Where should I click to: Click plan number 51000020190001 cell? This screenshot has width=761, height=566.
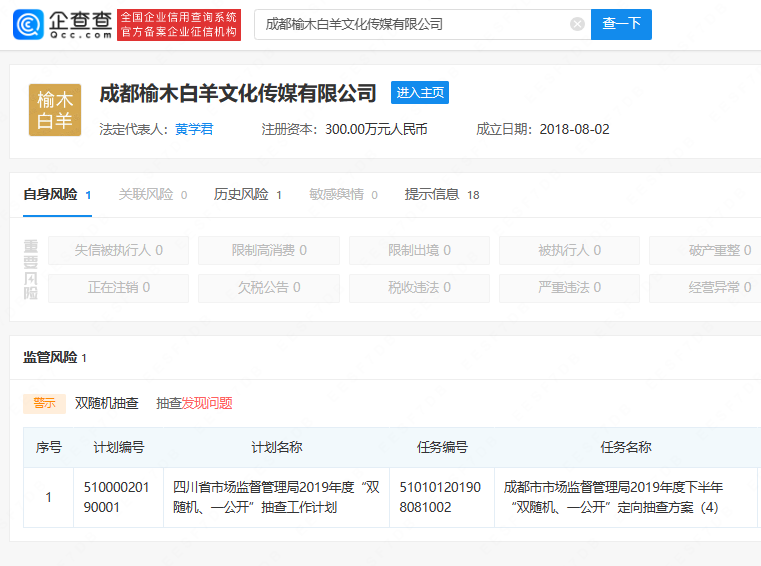point(118,498)
